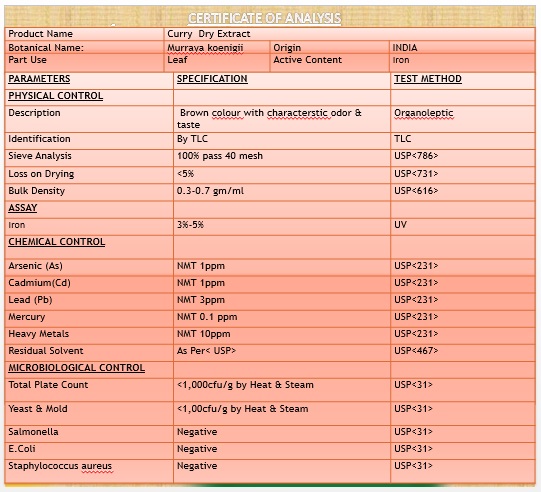Select the 3%-5% iron specification

click(x=190, y=225)
